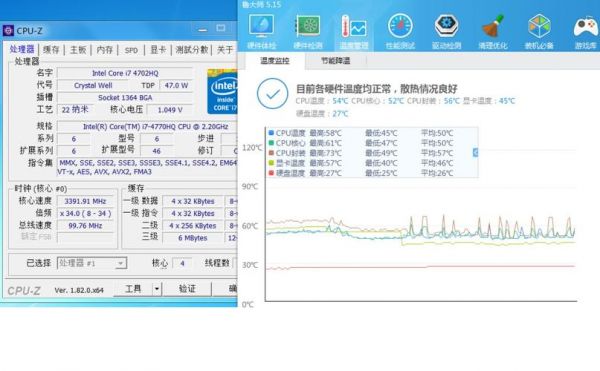
Task: Click the instruction set list MMX, SSE
Action: coord(147,167)
